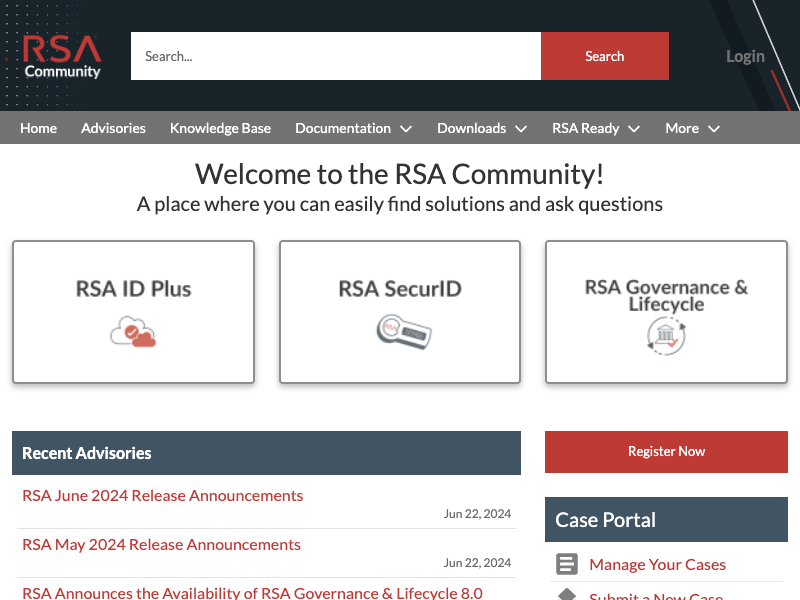Viewport: 800px width, 600px height.
Task: Open the Advisories menu item
Action: (113, 128)
